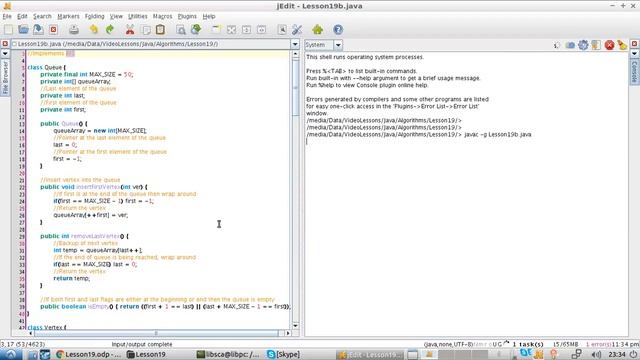Image resolution: width=640 pixels, height=360 pixels.
Task: Open the console gear settings icon
Action: 583,45
